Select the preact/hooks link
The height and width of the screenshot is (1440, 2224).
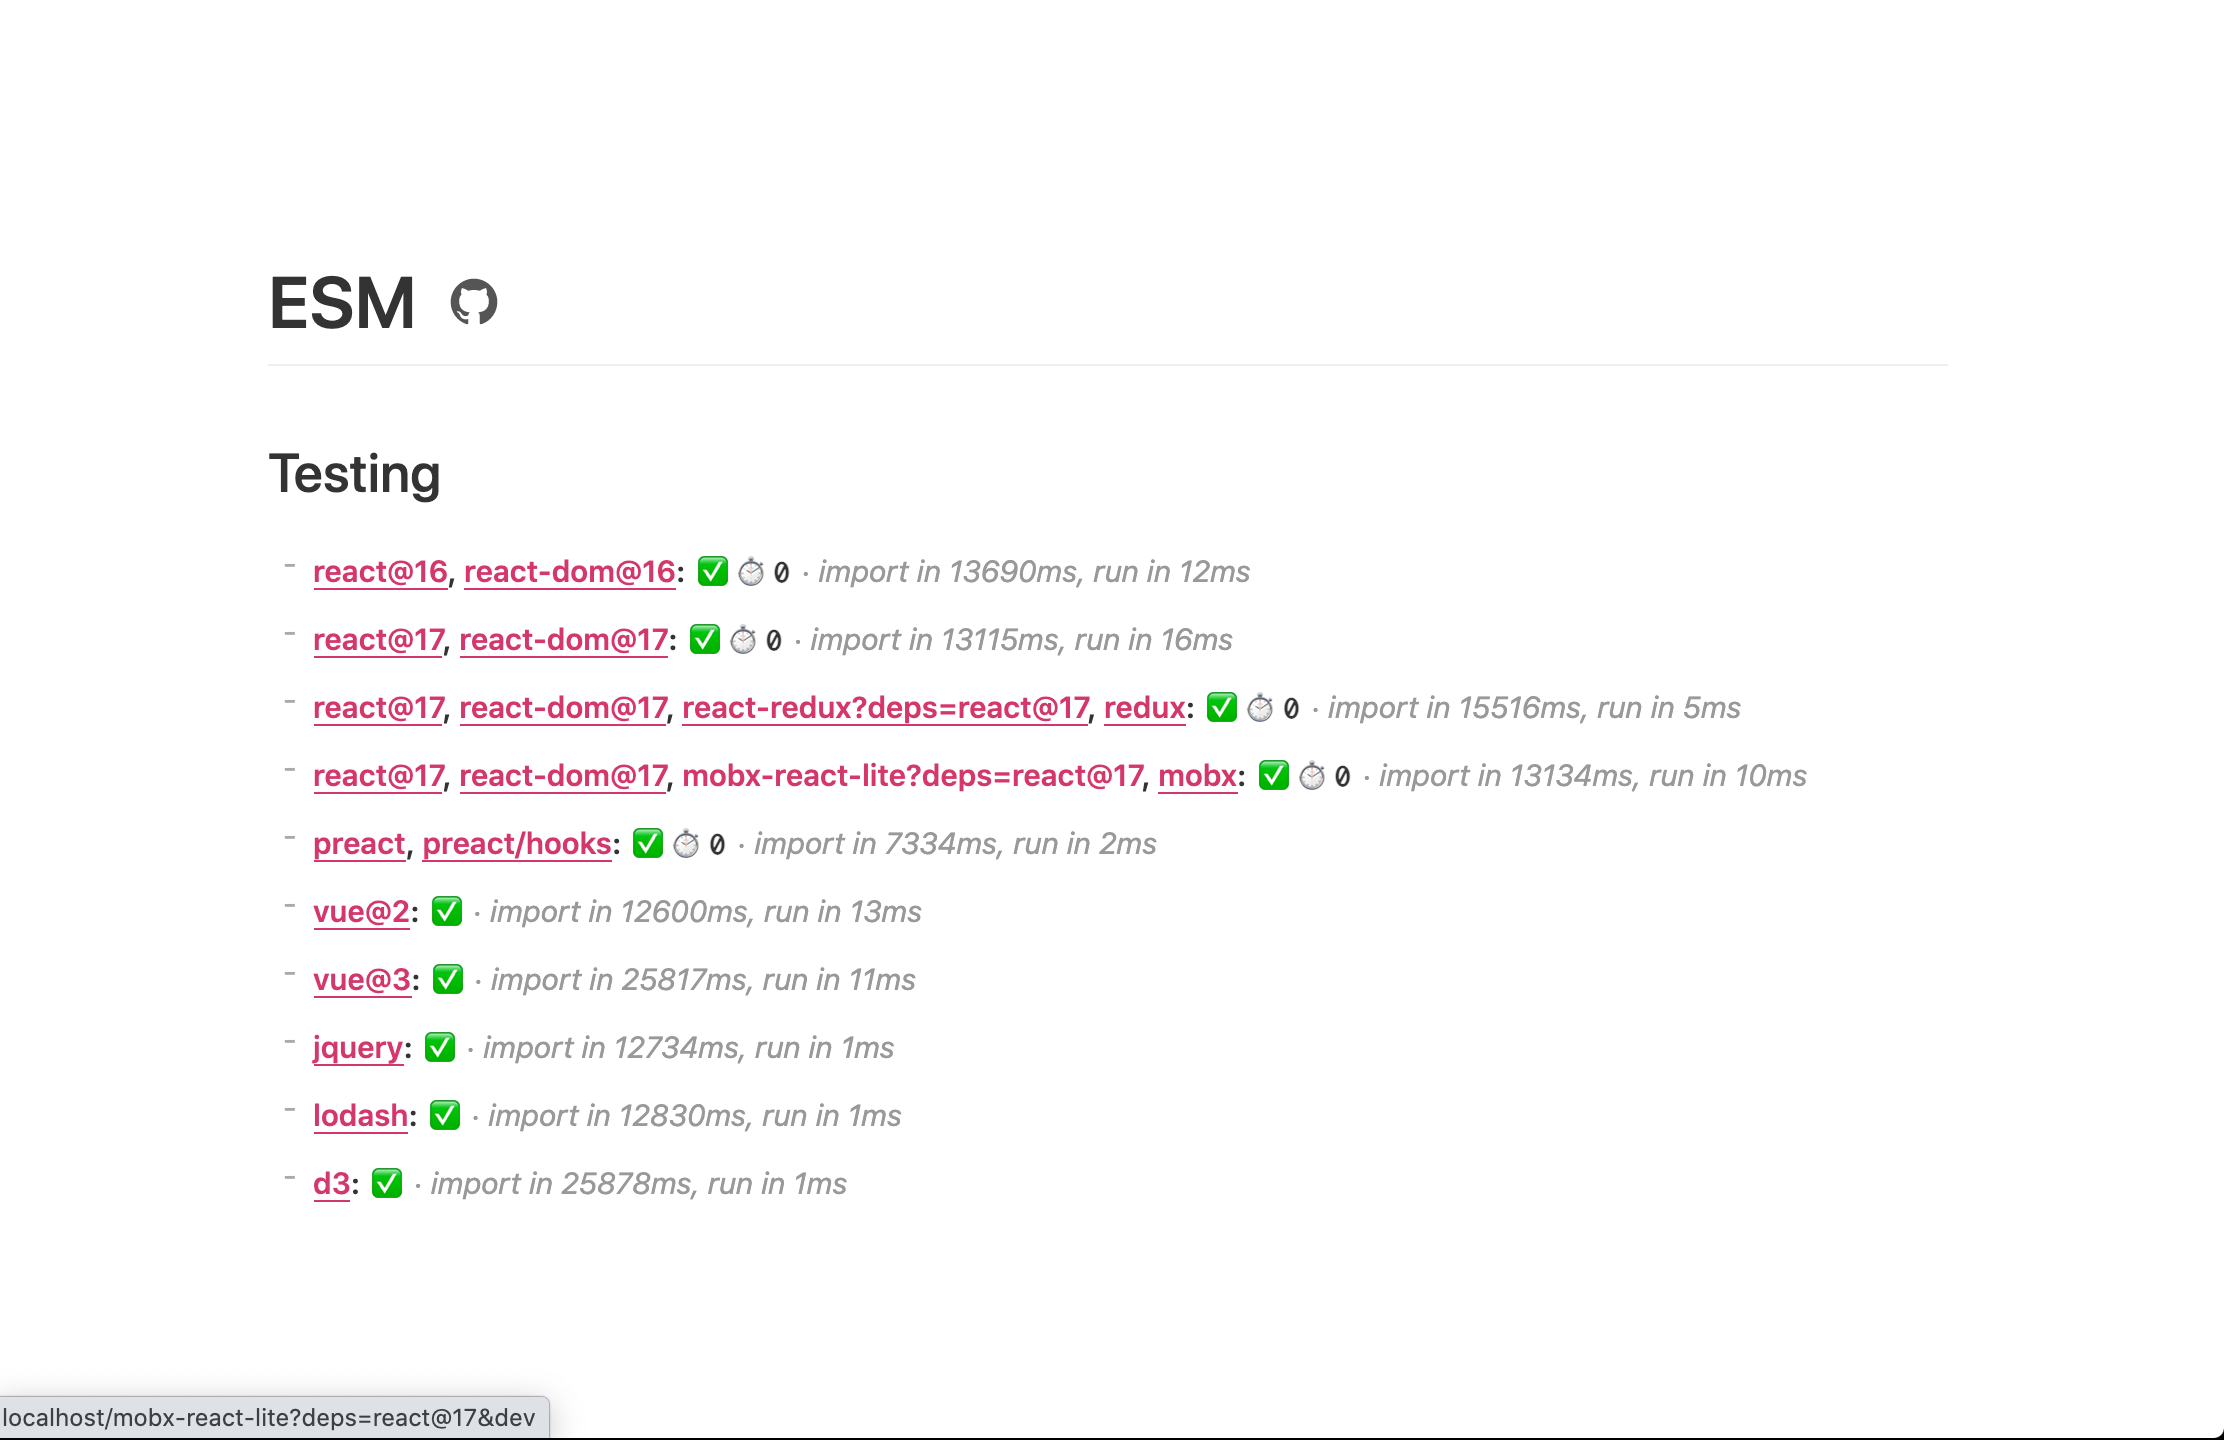(516, 843)
